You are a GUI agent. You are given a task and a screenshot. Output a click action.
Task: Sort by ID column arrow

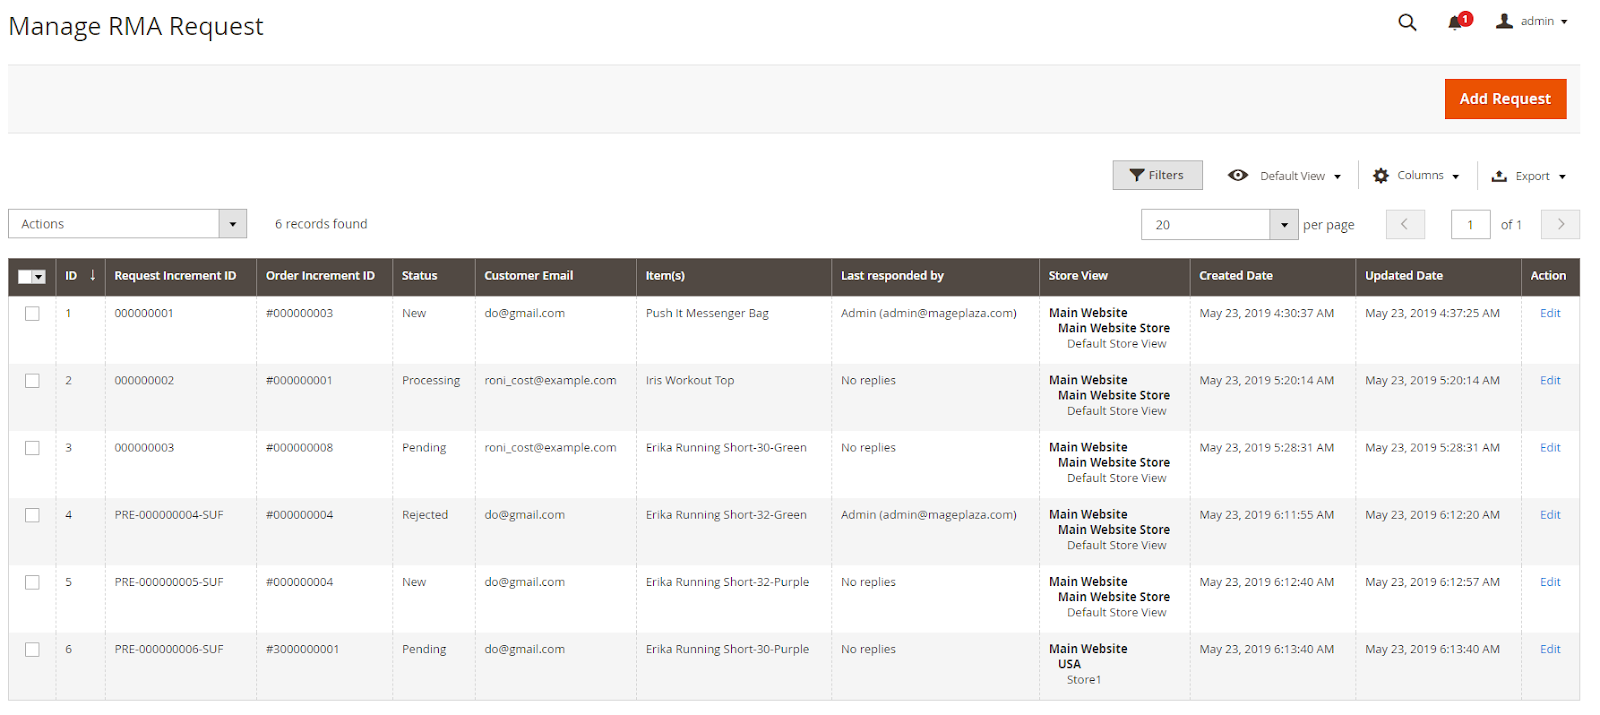coord(92,275)
